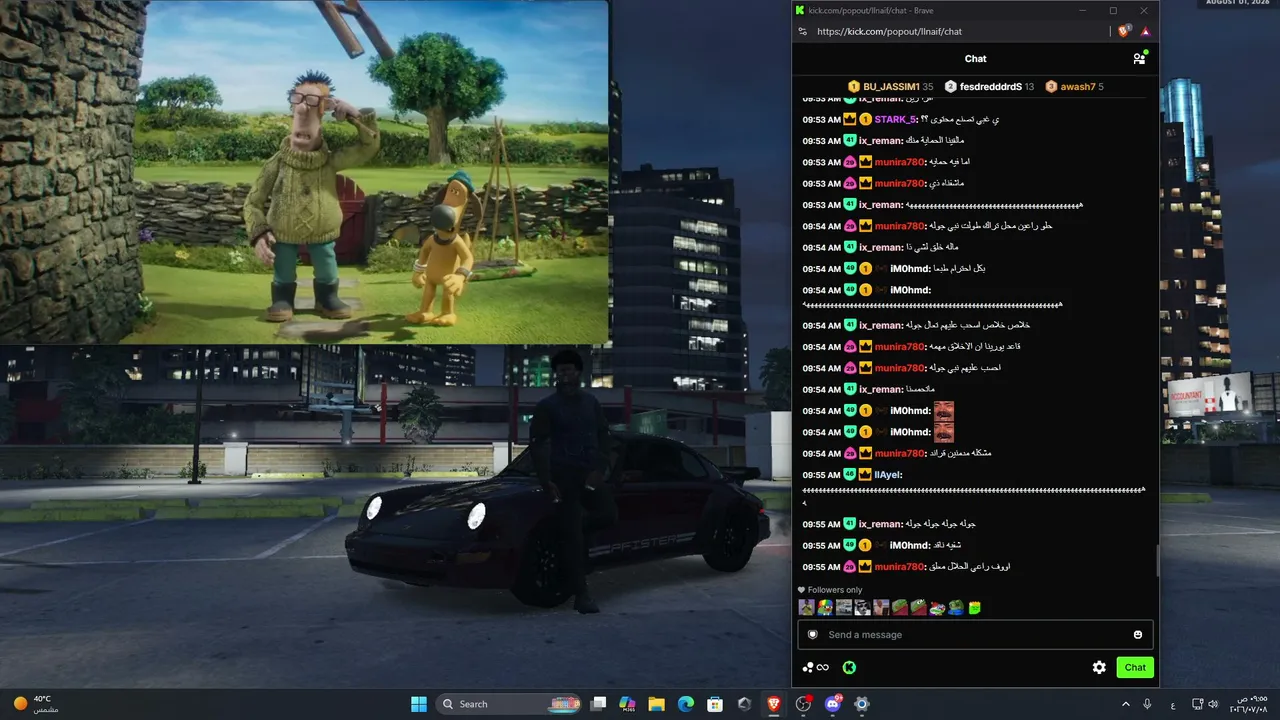Open Task View on the taskbar
Viewport: 1280px width, 720px height.
pos(598,704)
